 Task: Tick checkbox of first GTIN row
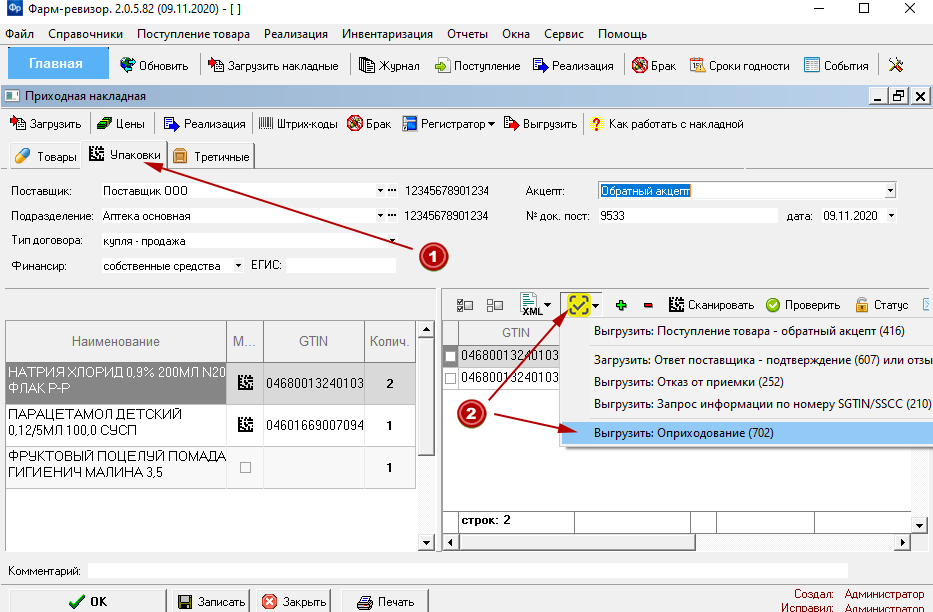point(450,356)
